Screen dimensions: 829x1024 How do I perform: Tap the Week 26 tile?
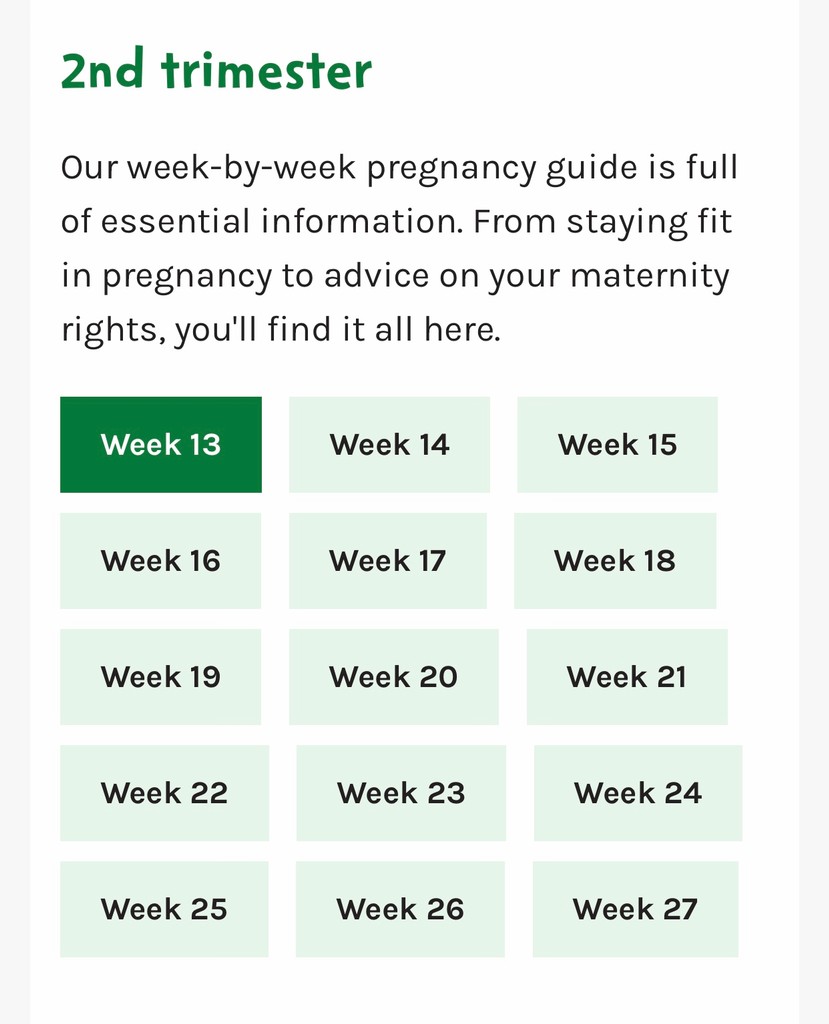[x=400, y=910]
